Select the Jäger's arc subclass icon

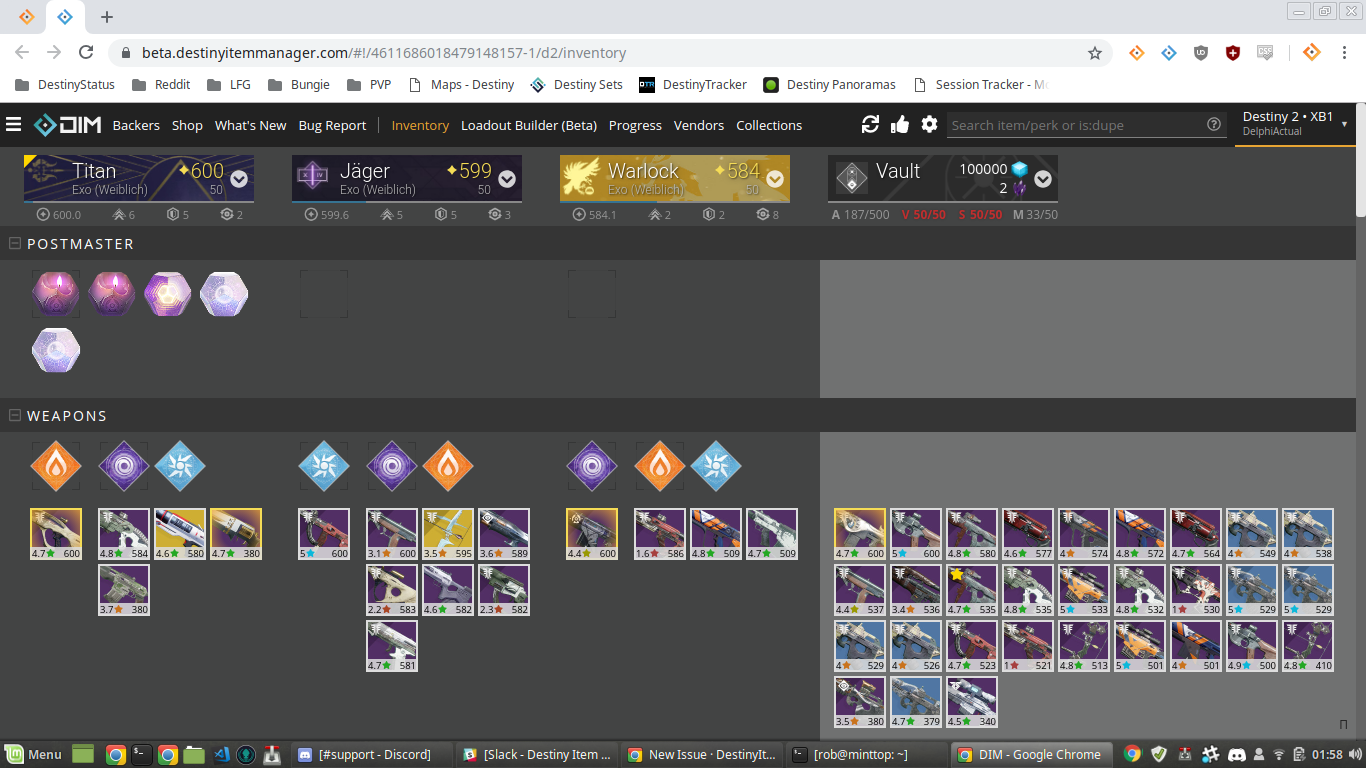(x=323, y=465)
